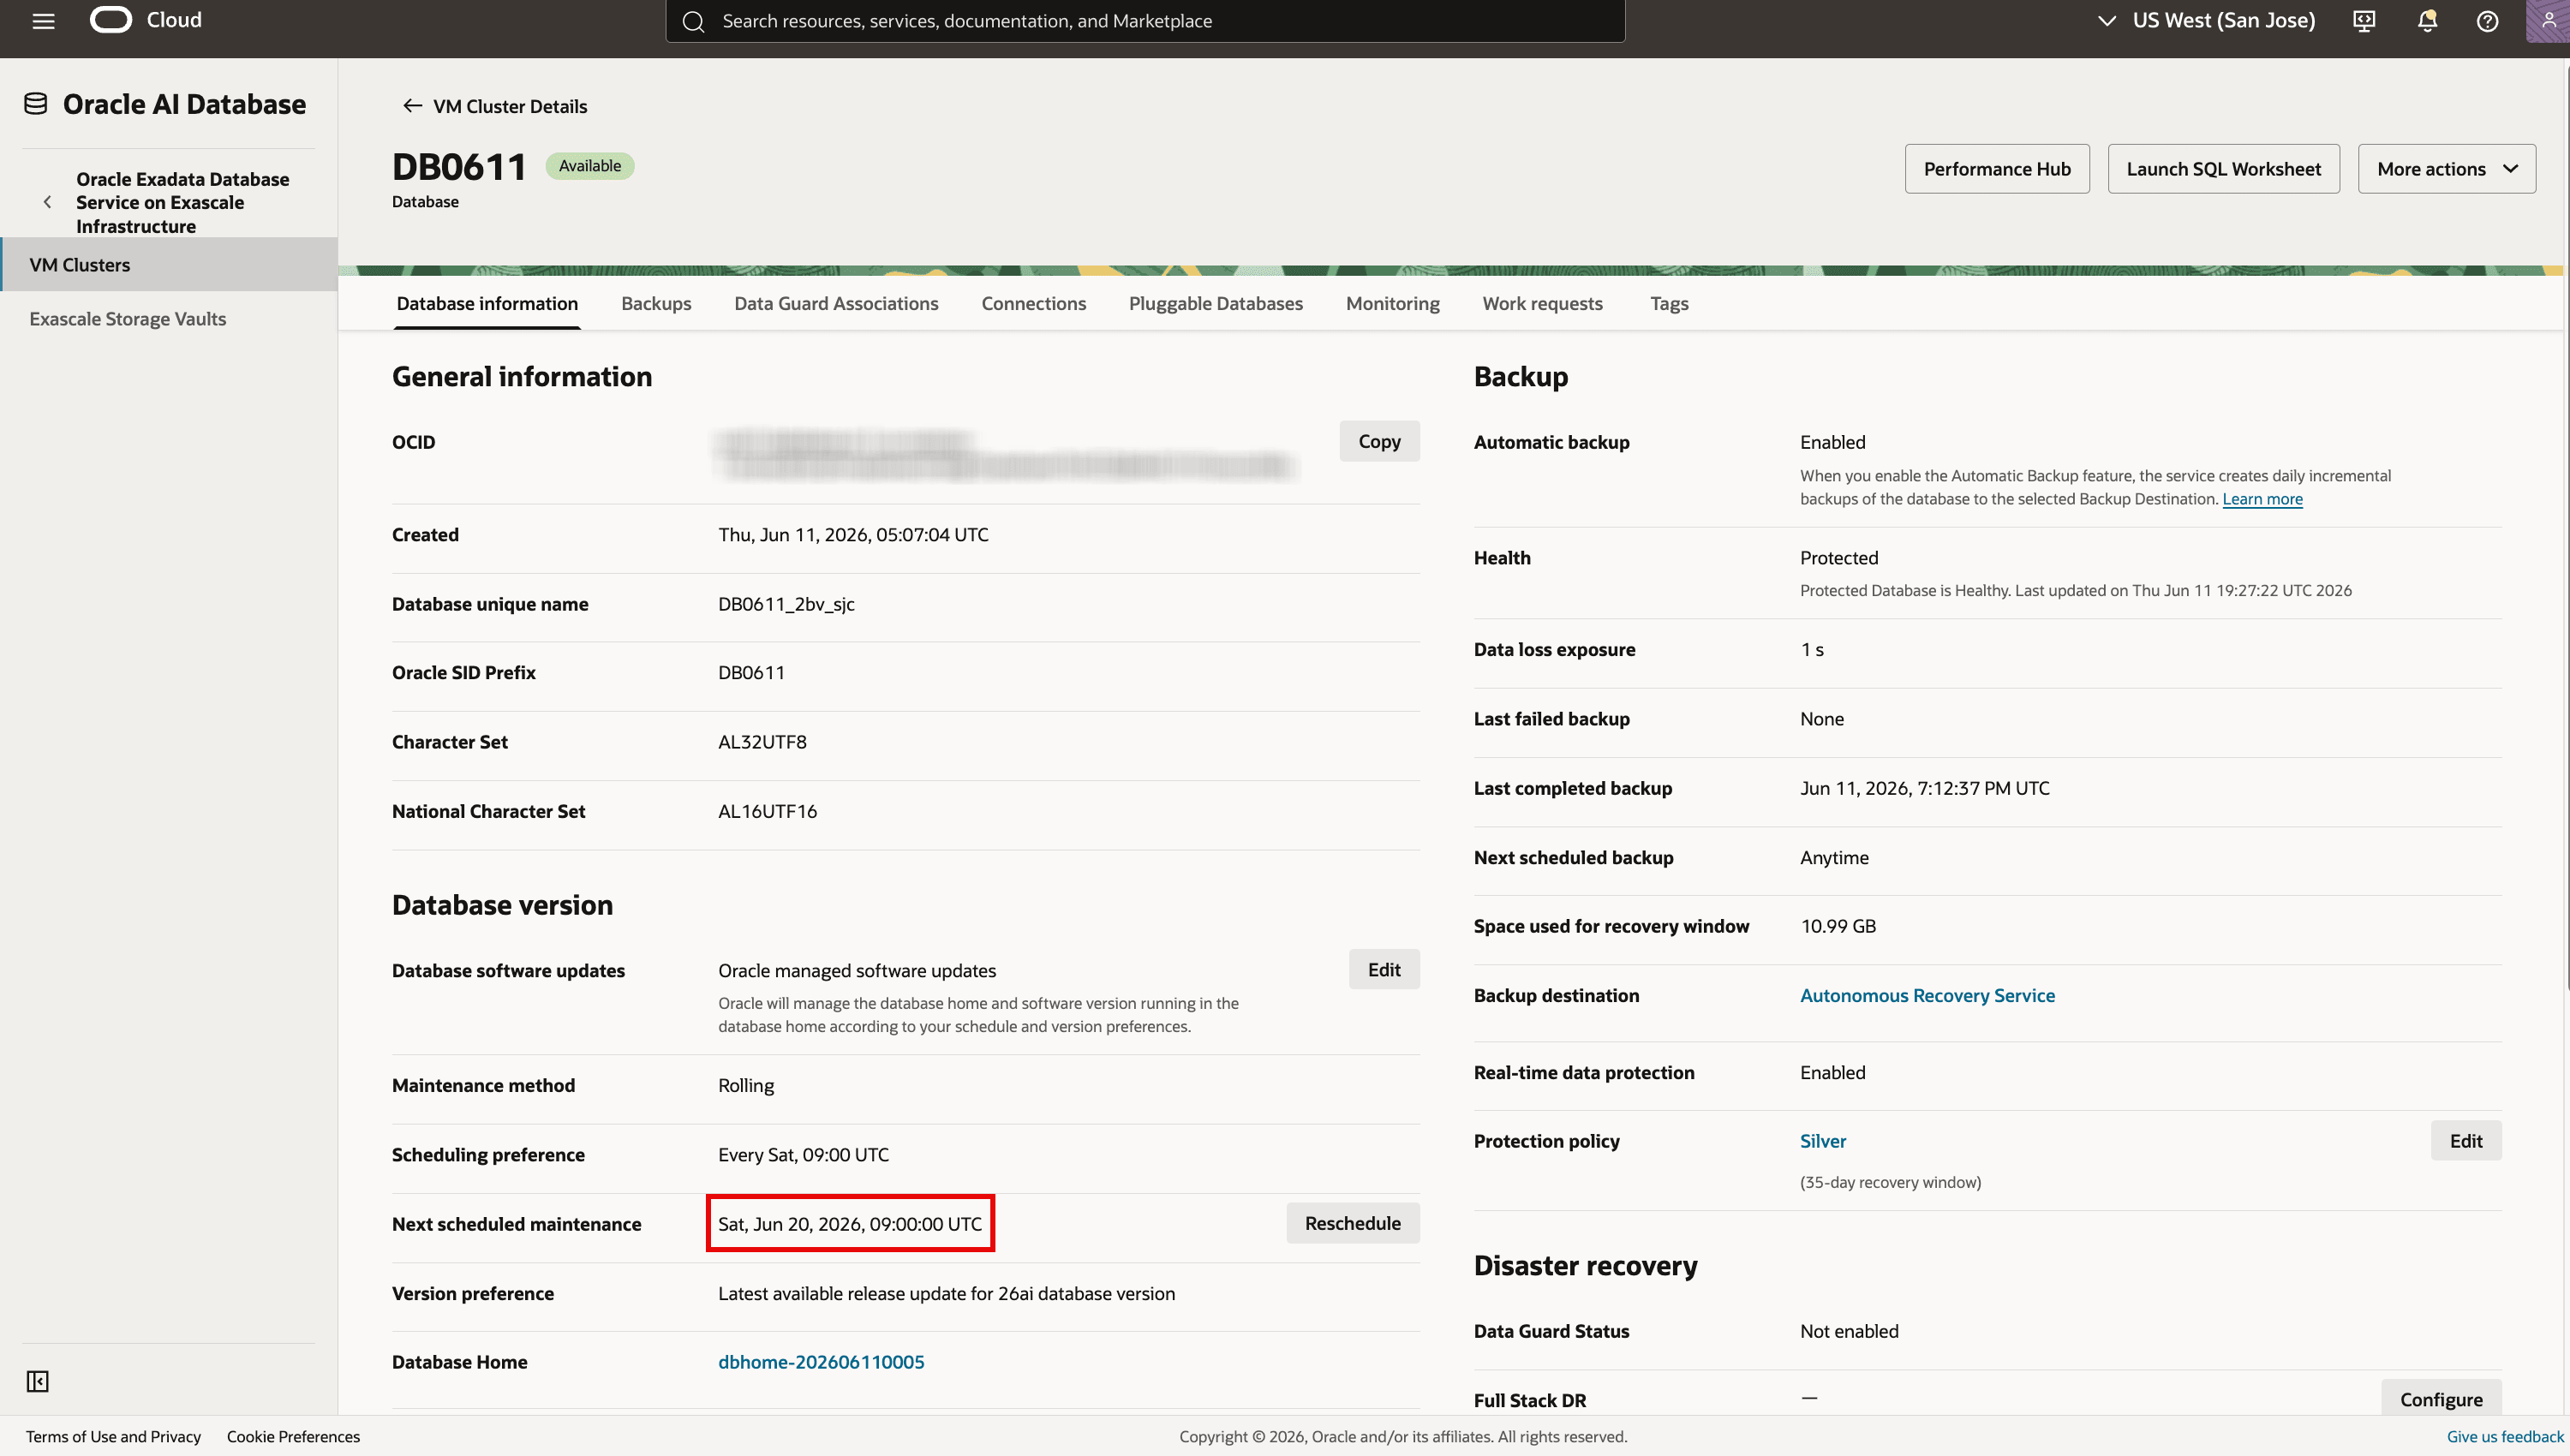The width and height of the screenshot is (2570, 1456).
Task: Select the Oracle managed software updates value
Action: click(x=857, y=970)
